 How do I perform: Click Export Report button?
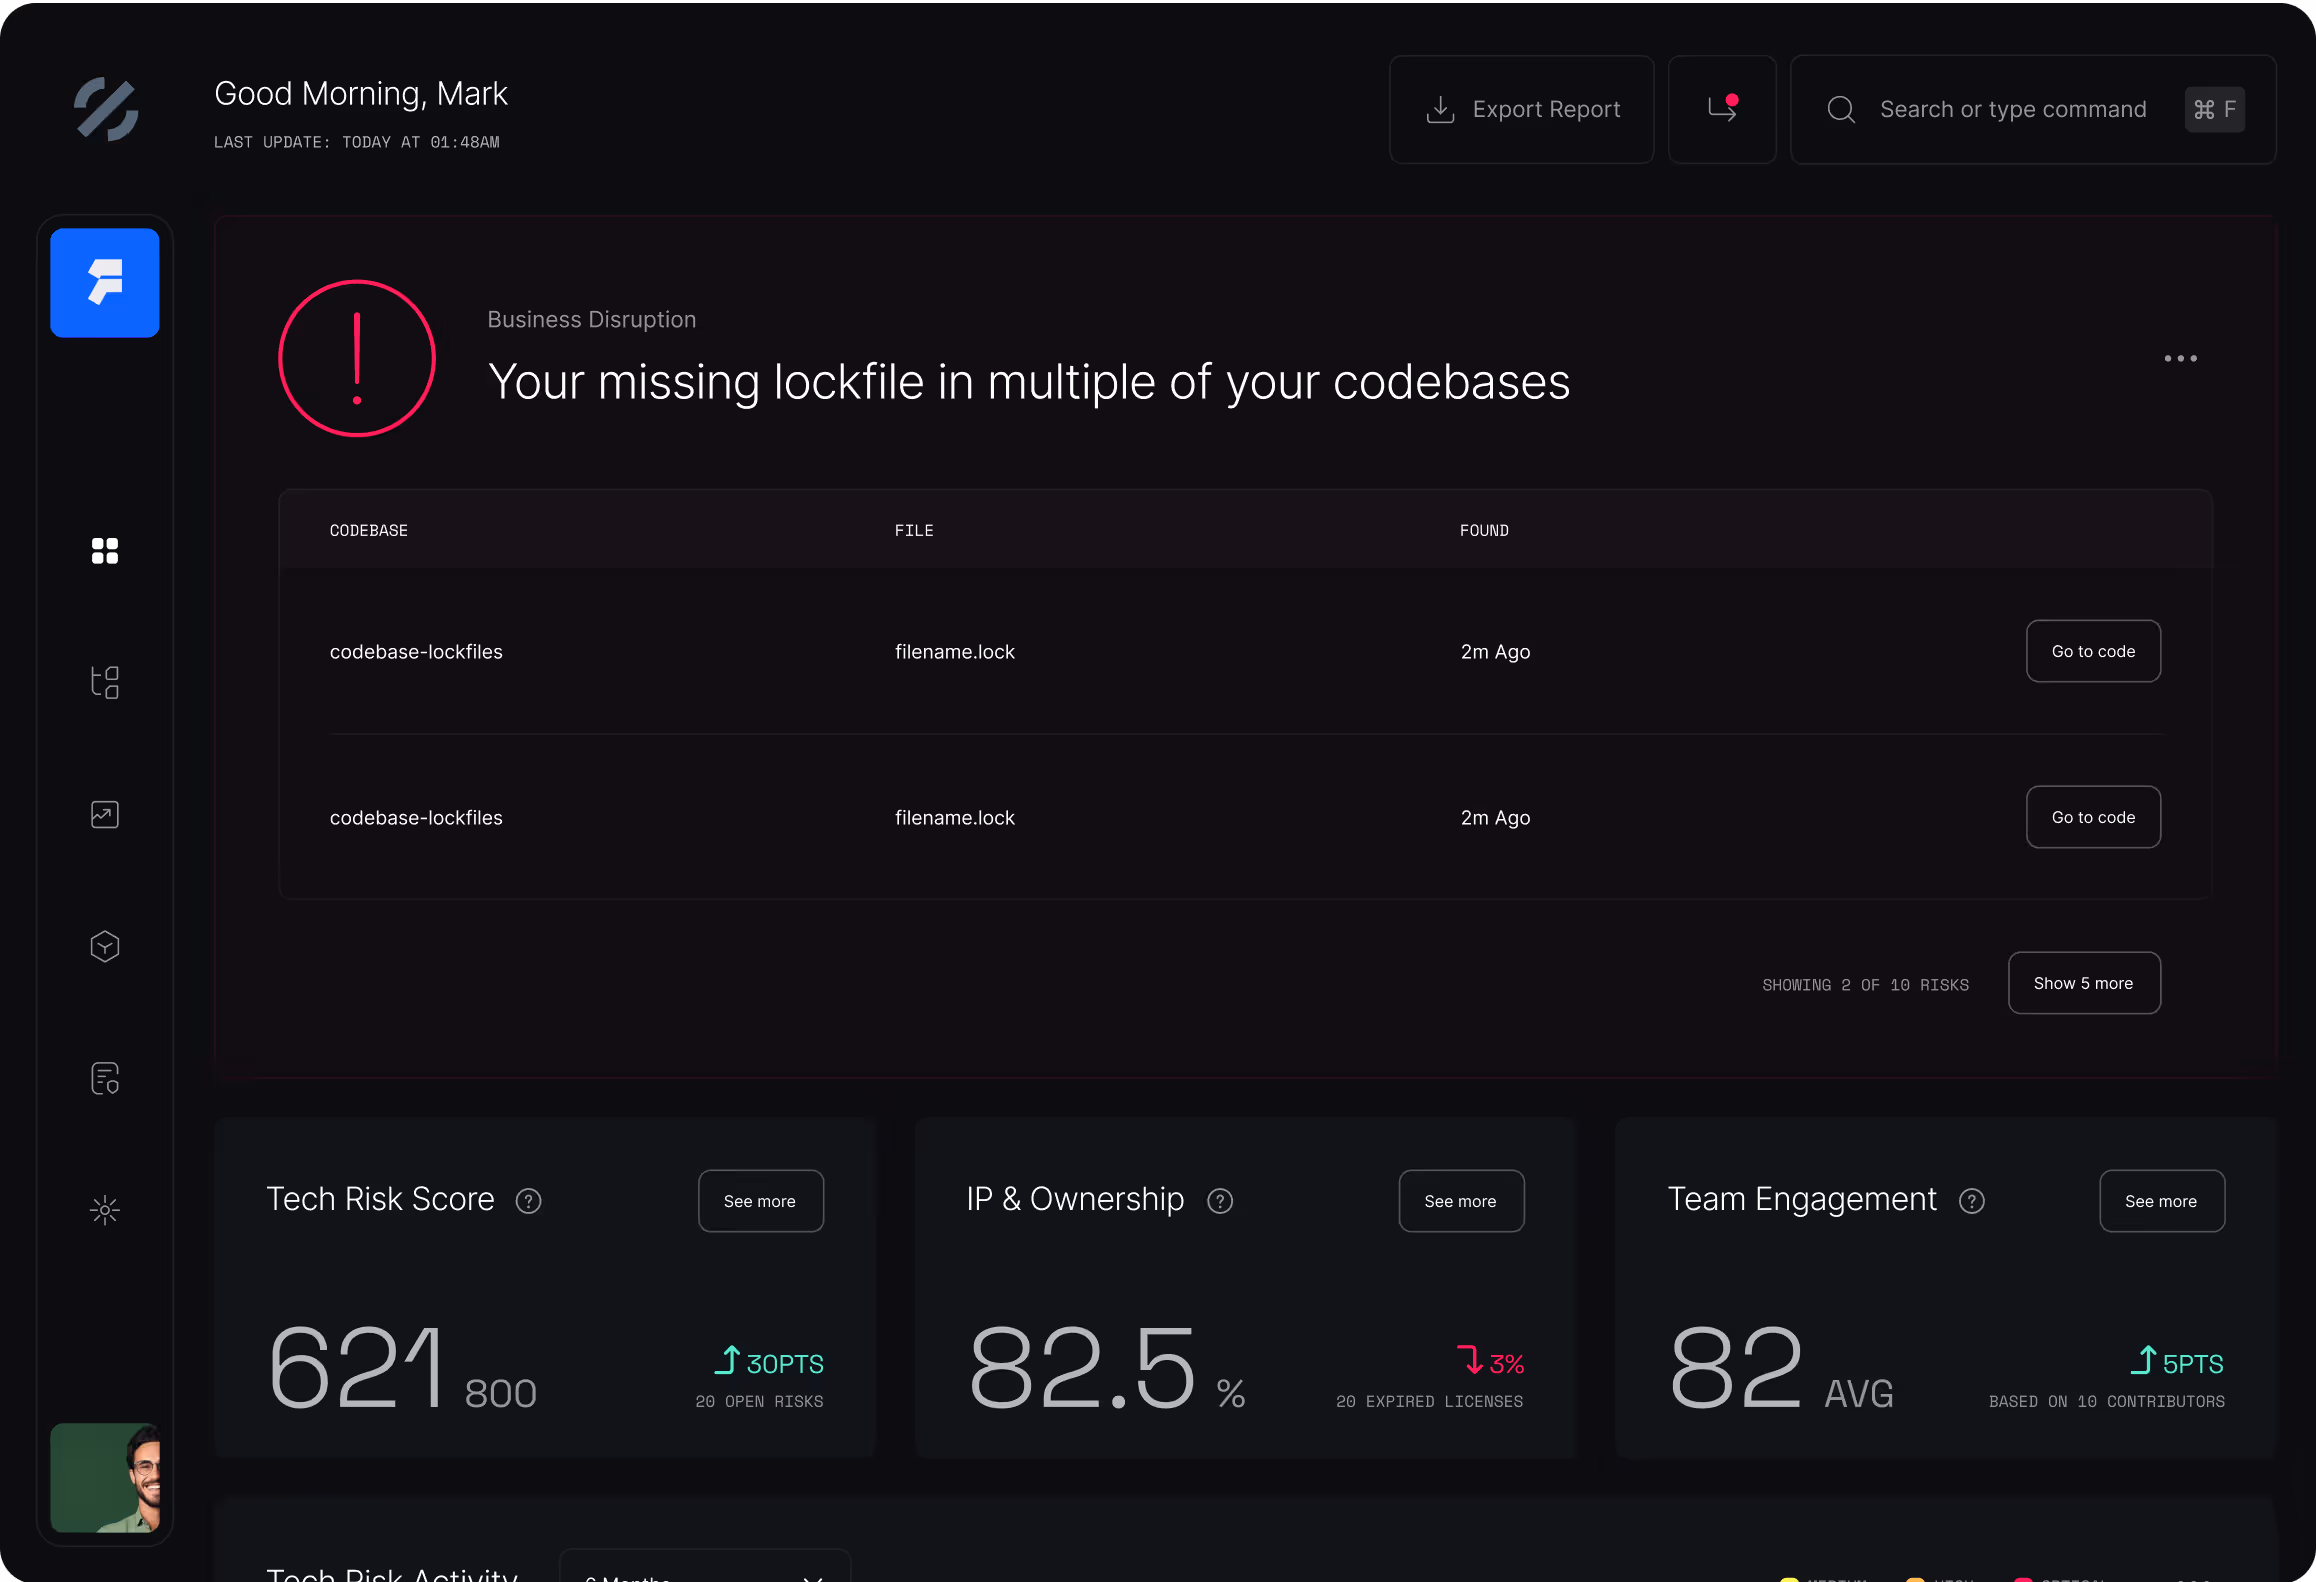click(x=1521, y=109)
